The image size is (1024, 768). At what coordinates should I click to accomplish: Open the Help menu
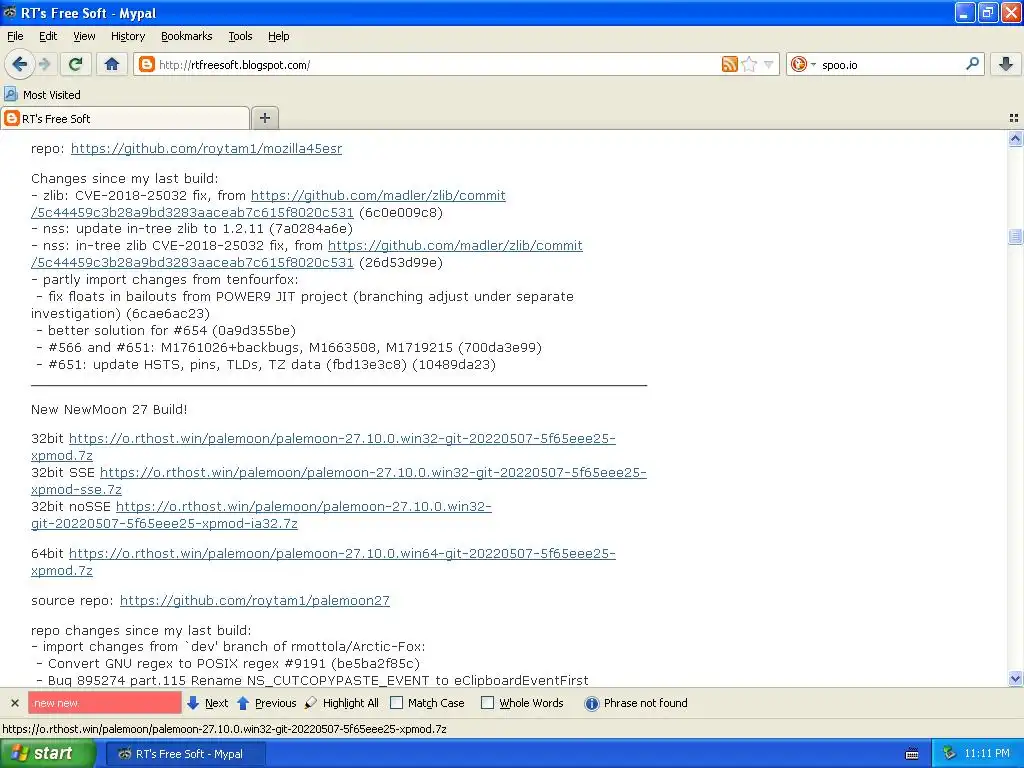click(x=278, y=37)
